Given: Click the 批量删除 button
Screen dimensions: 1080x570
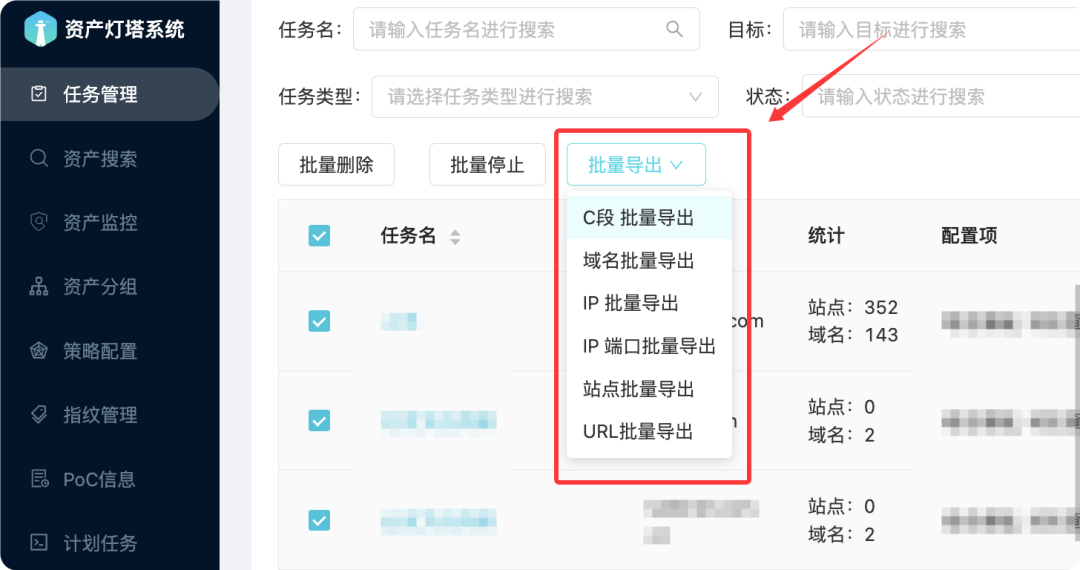Looking at the screenshot, I should pos(336,165).
